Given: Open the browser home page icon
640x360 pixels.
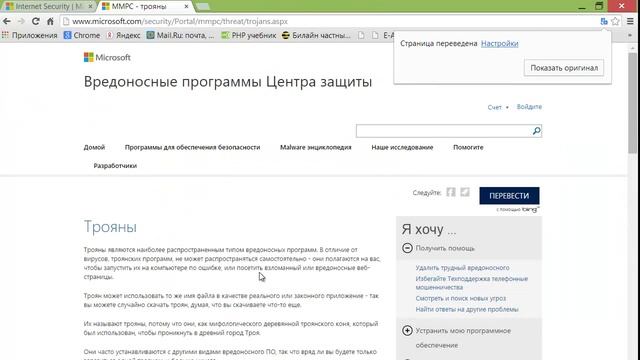Looking at the screenshot, I should click(50, 21).
